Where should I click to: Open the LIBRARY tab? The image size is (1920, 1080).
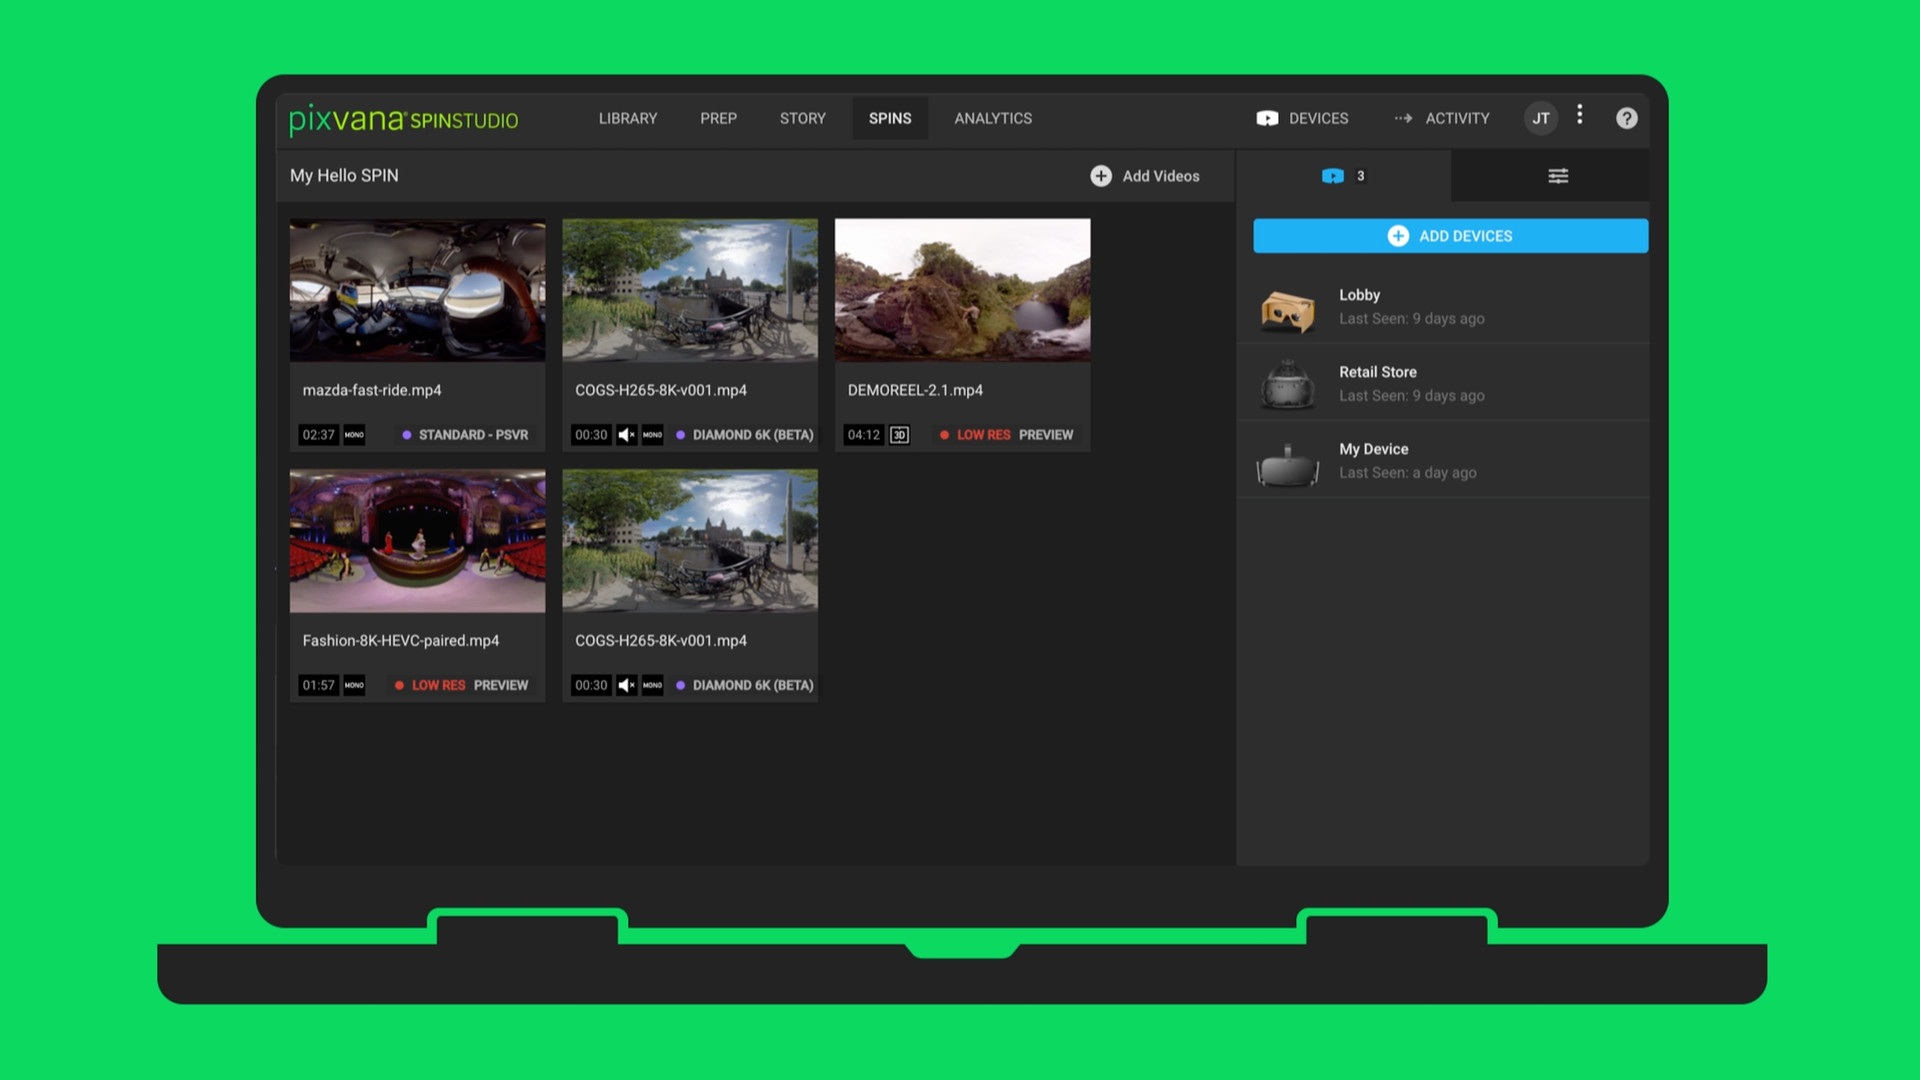[x=628, y=118]
